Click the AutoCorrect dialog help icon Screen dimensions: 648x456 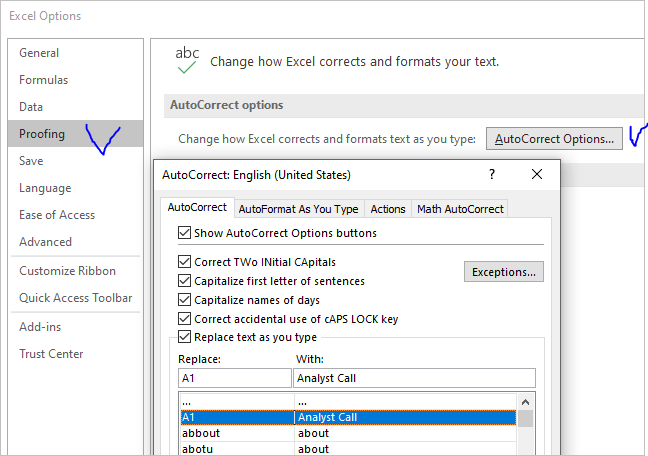click(492, 174)
